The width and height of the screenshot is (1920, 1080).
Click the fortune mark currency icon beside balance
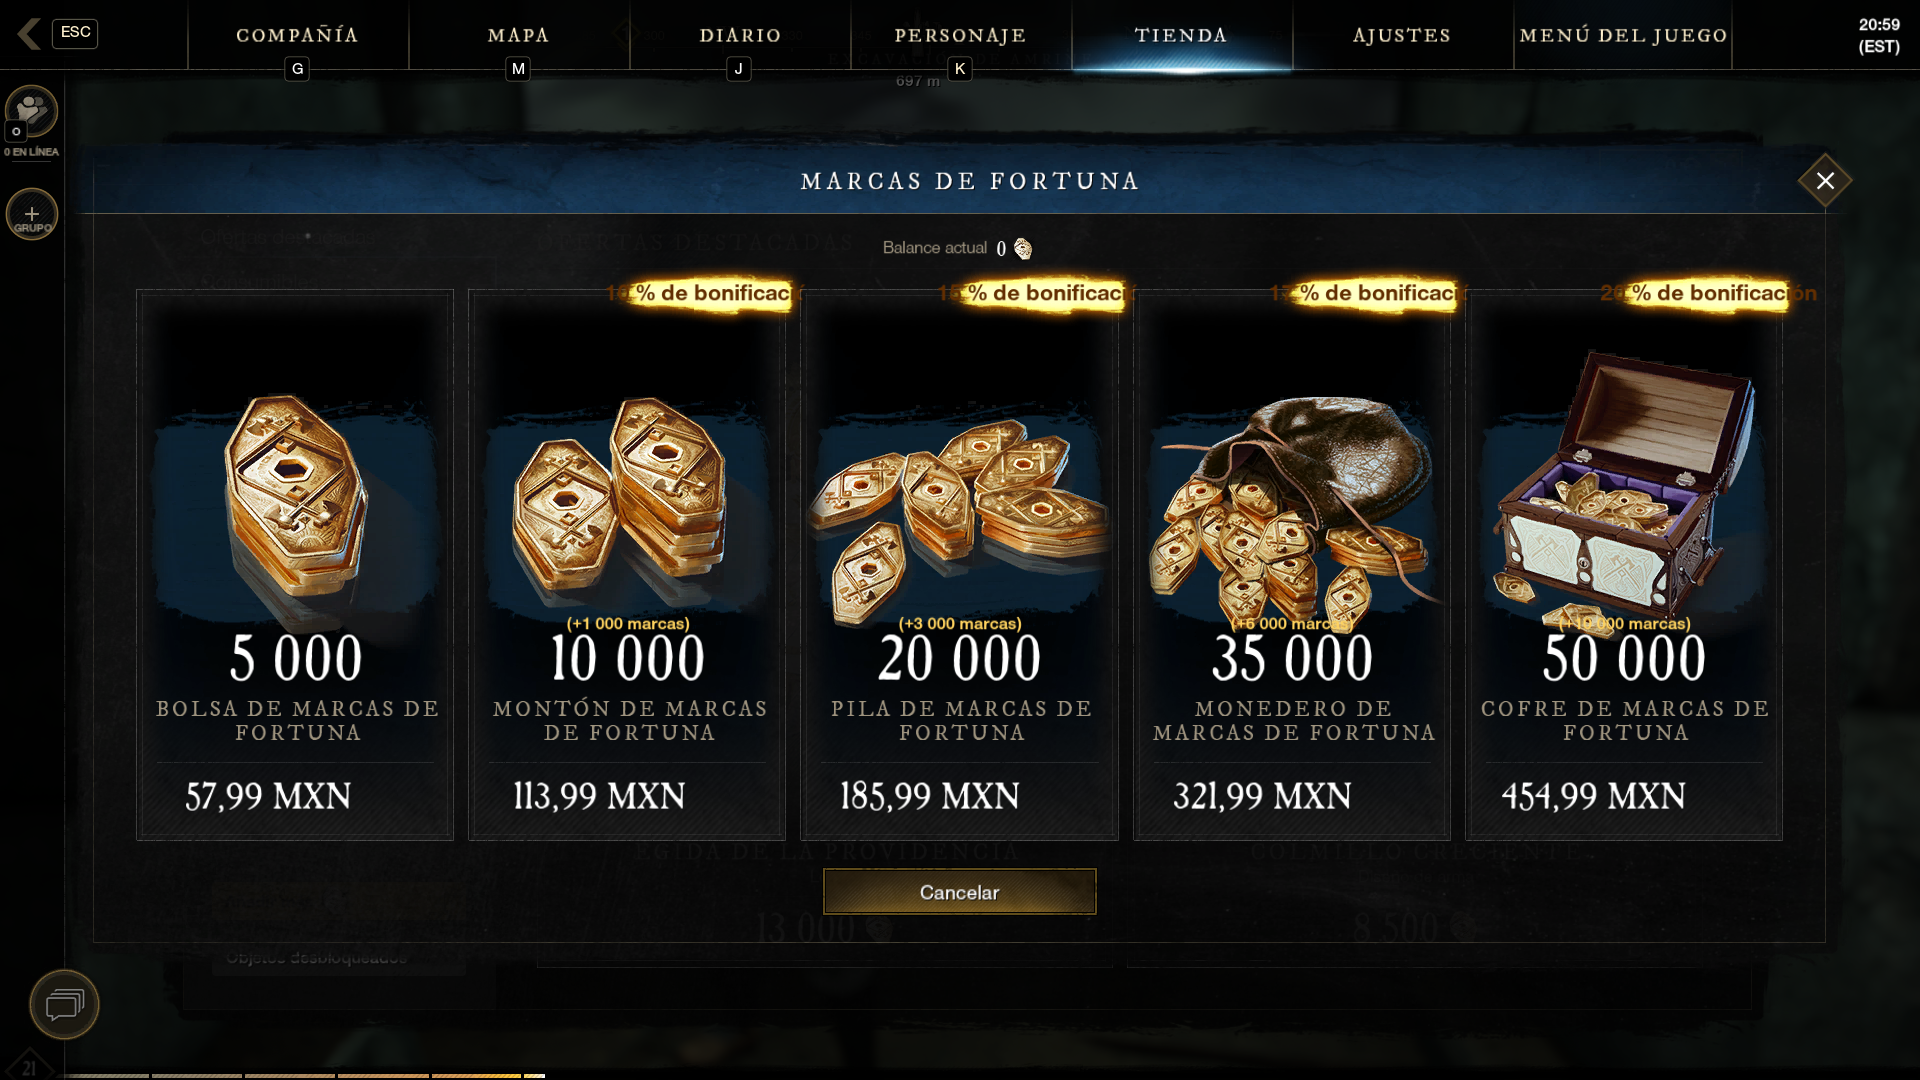(x=1022, y=248)
